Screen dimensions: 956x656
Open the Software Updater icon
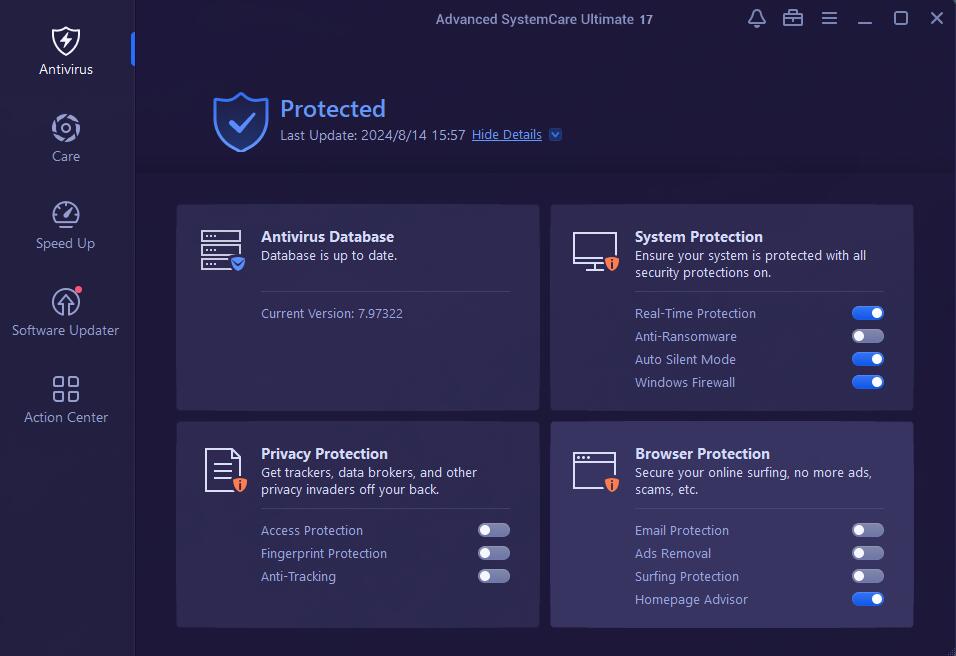pos(66,301)
